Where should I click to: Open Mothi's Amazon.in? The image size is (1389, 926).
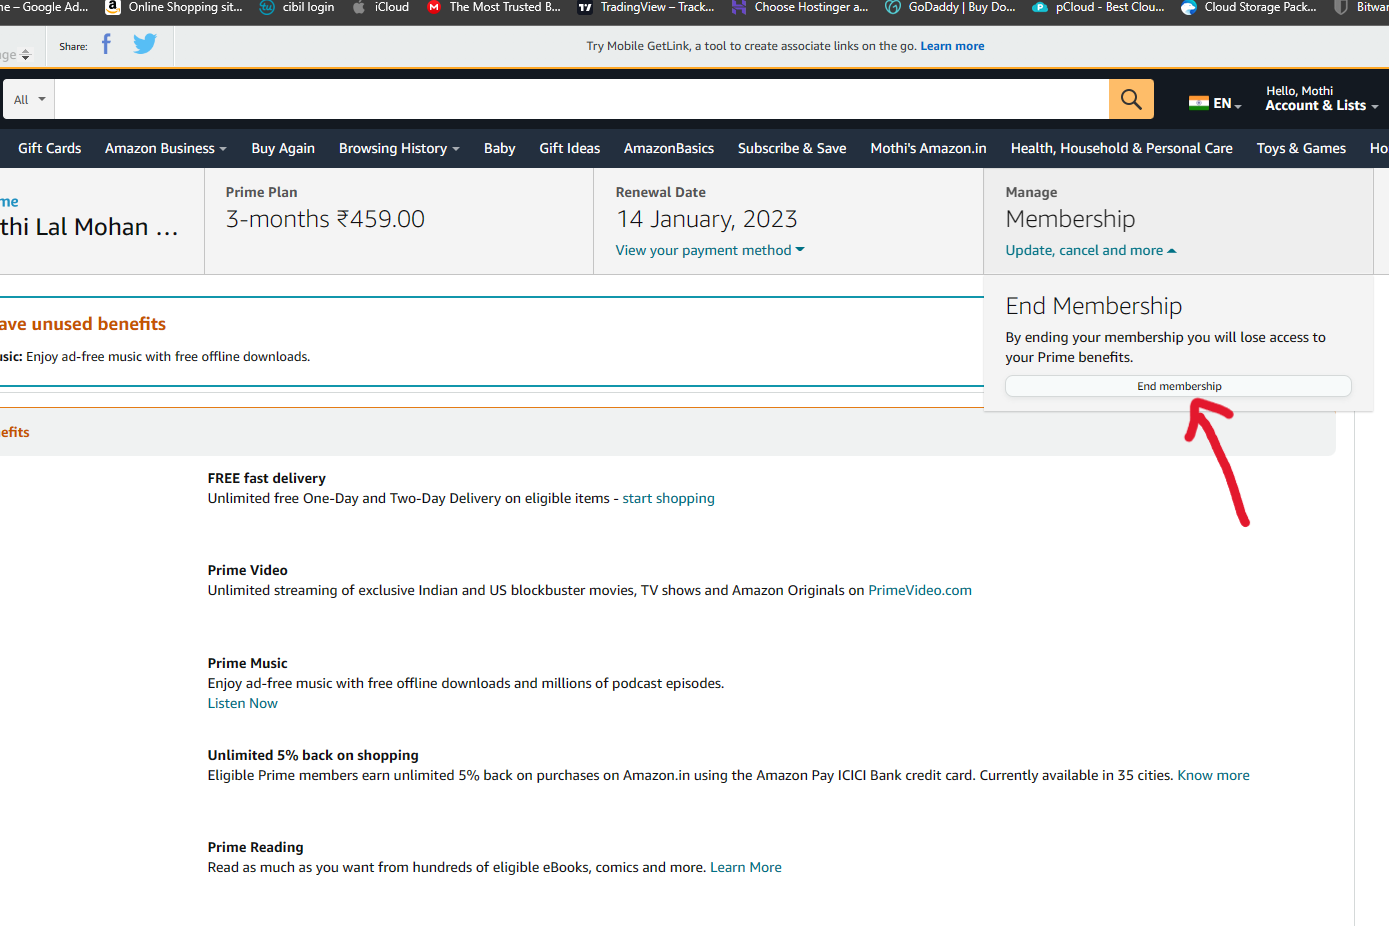(x=928, y=148)
